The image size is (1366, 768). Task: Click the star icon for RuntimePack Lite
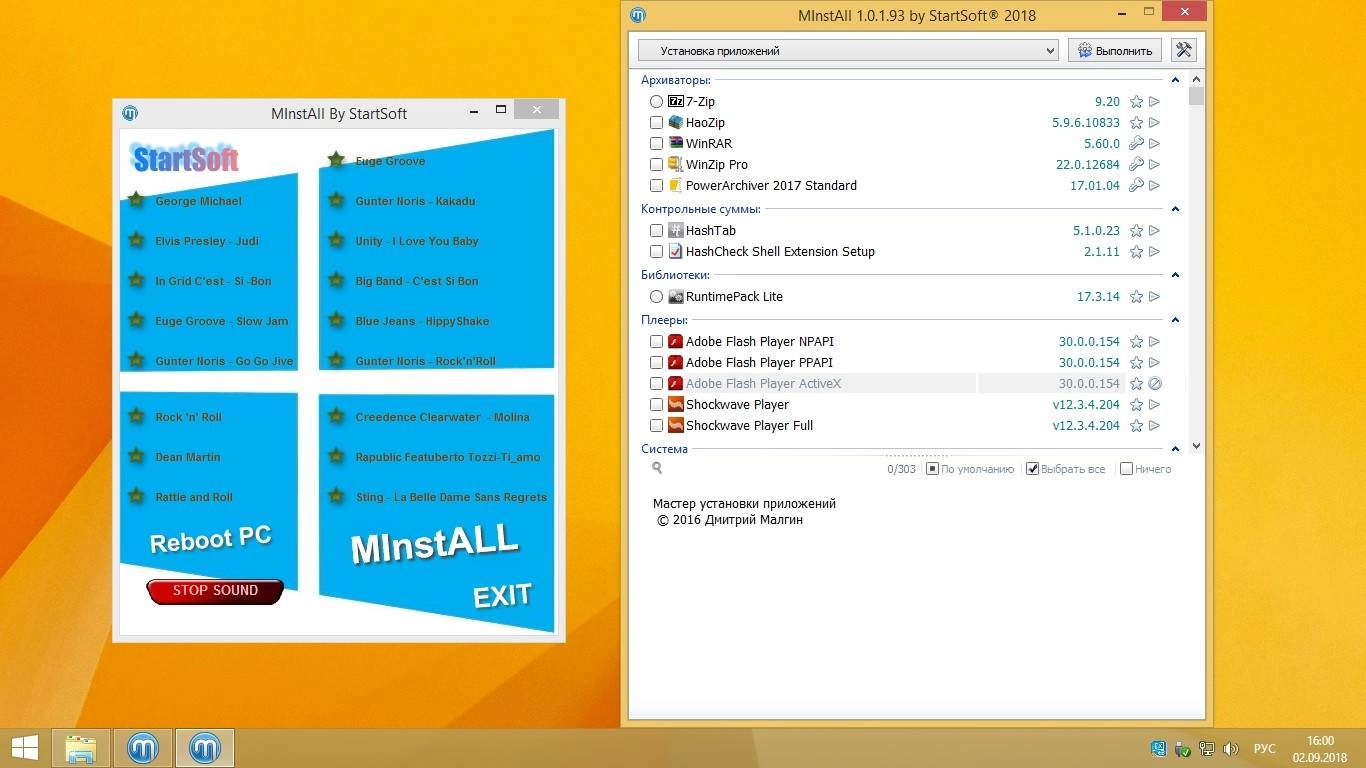point(1136,297)
